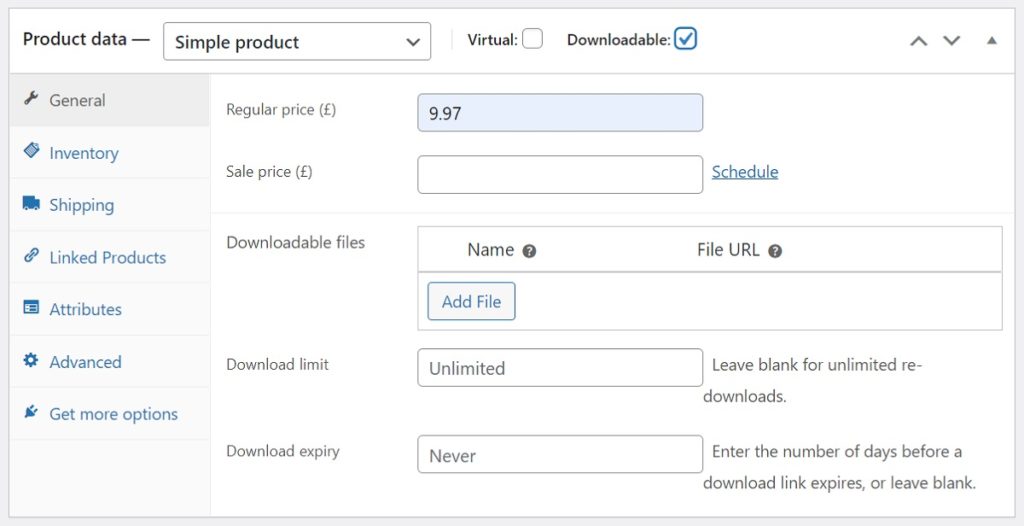The image size is (1024, 526).
Task: Click the Attributes list icon
Action: (x=31, y=307)
